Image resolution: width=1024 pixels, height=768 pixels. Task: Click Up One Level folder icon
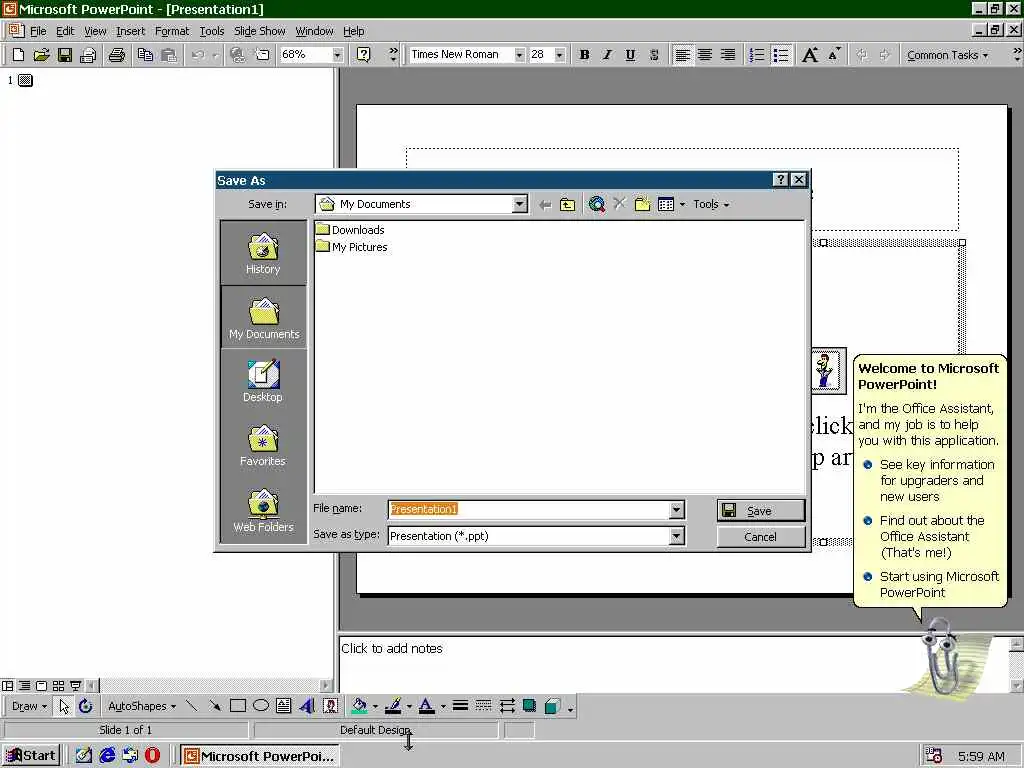click(x=568, y=204)
